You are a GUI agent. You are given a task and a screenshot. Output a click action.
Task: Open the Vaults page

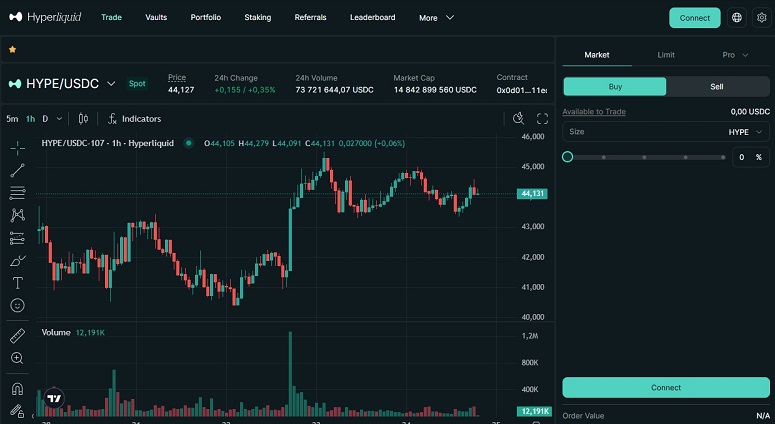coord(156,17)
